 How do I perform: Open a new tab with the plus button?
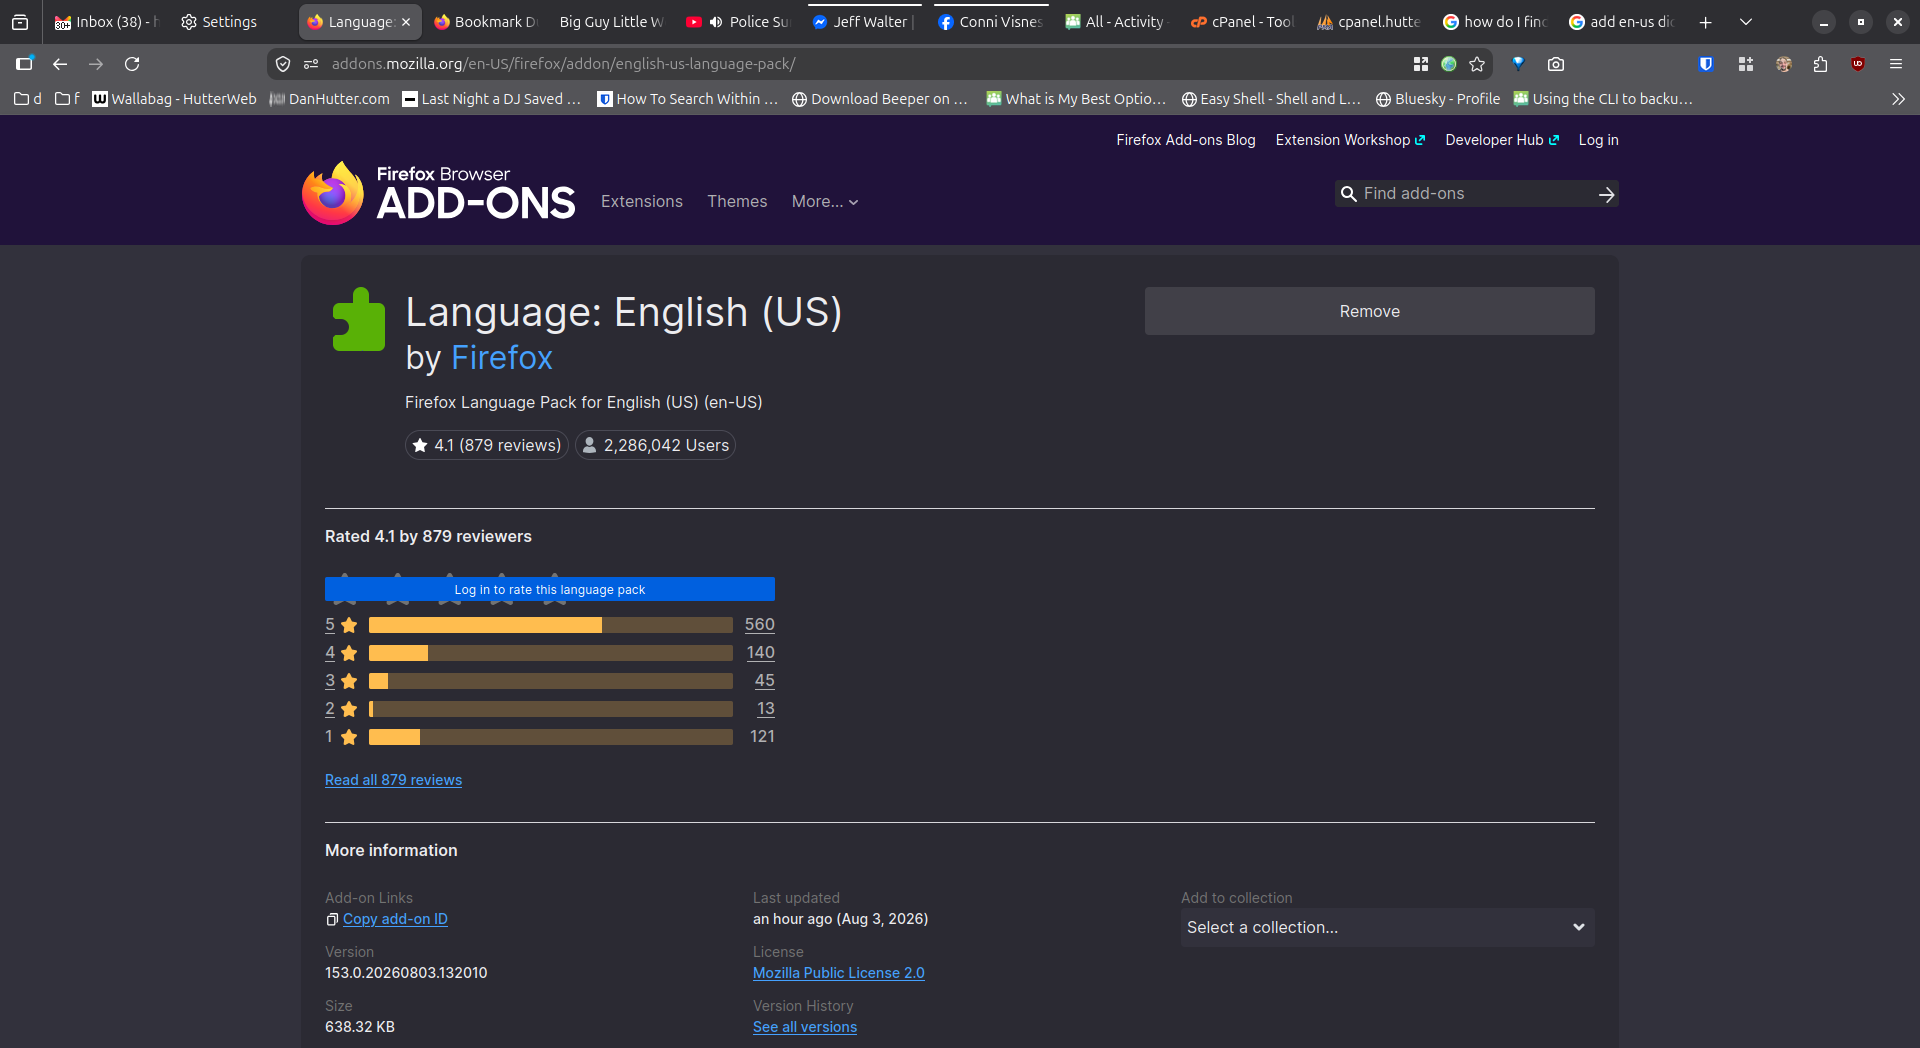1706,22
